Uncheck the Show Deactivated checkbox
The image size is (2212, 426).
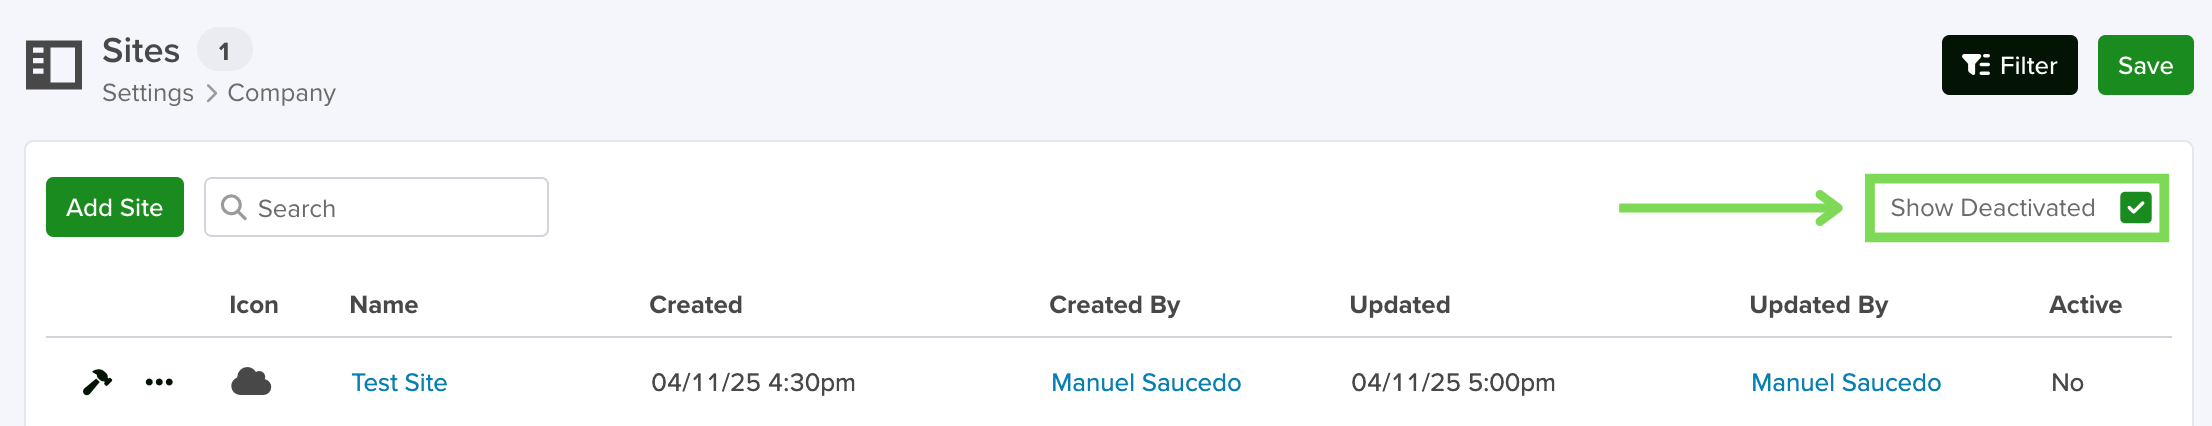2135,208
